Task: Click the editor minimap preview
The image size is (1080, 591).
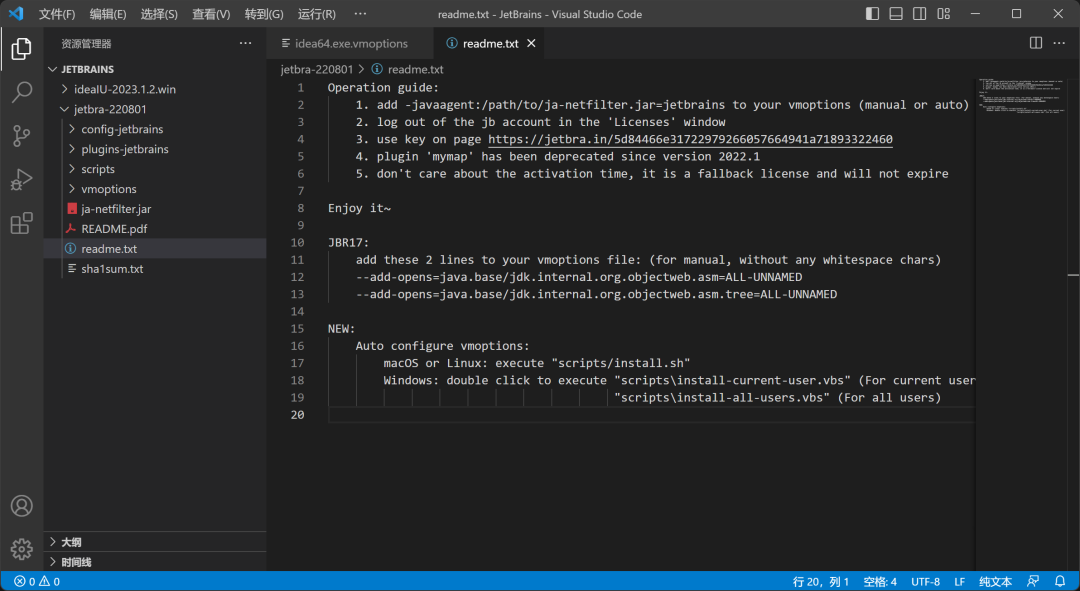Action: point(1021,96)
